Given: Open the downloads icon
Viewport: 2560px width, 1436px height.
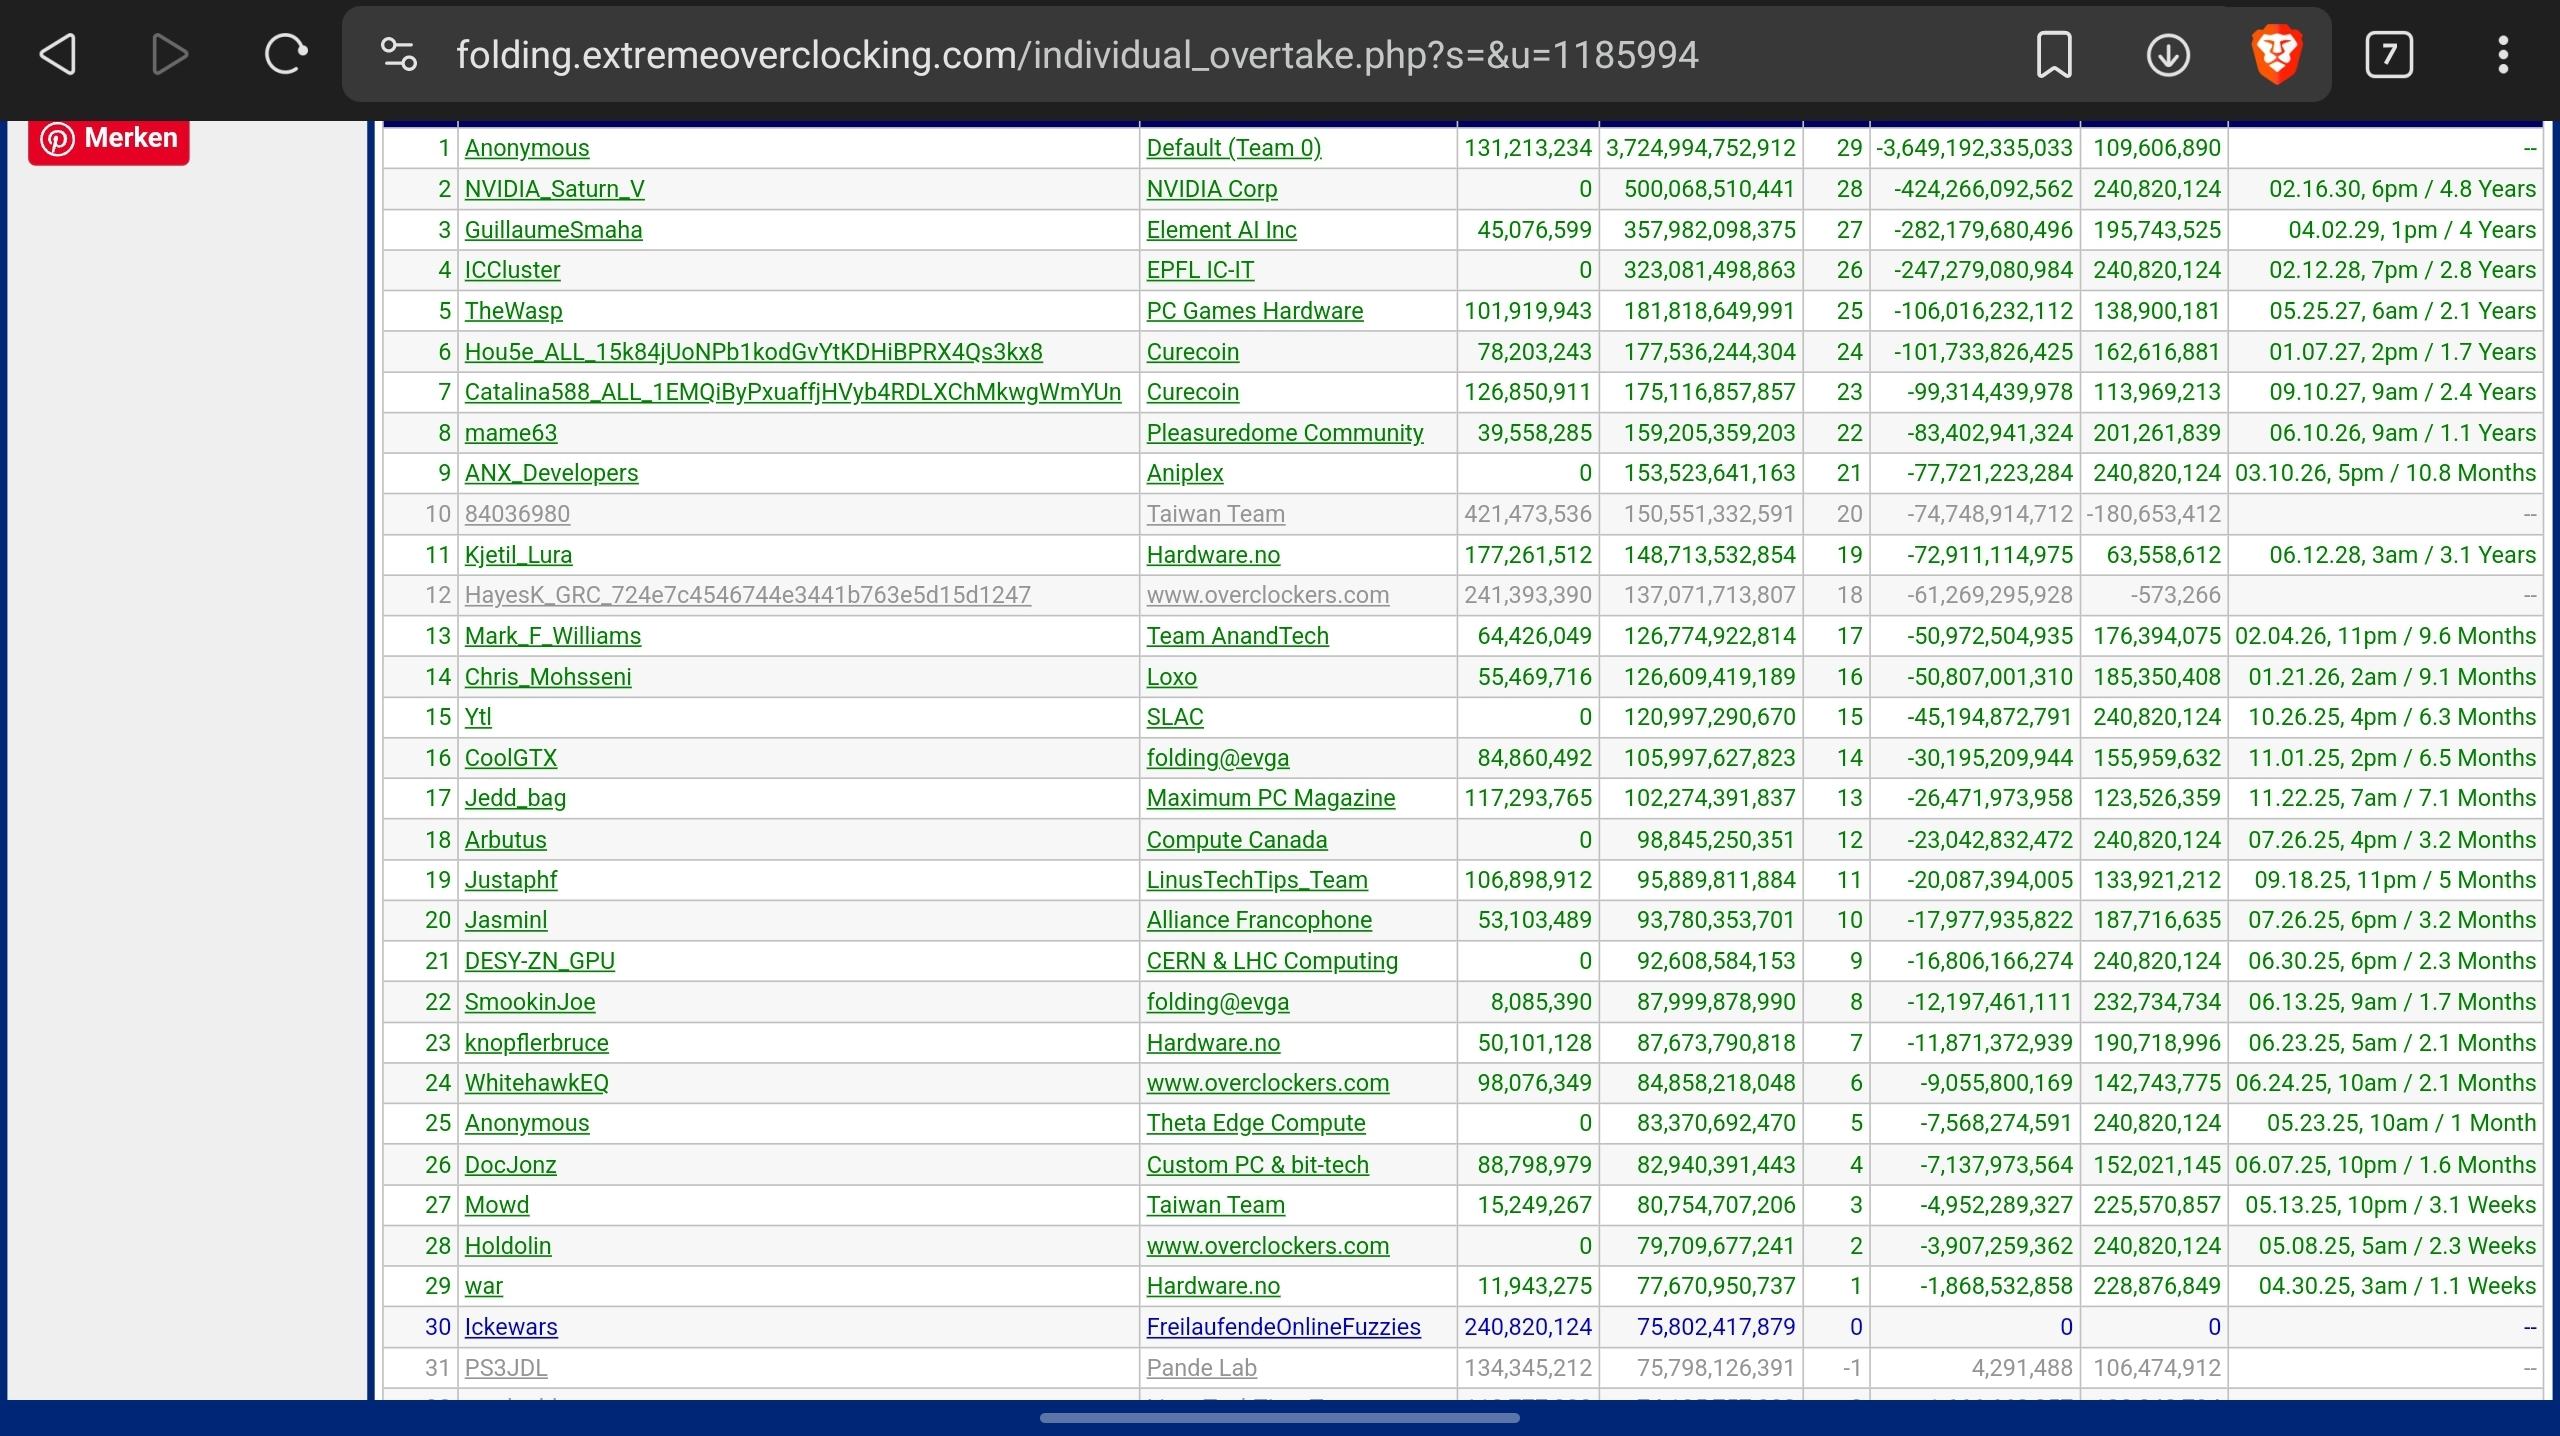Looking at the screenshot, I should click(2167, 54).
